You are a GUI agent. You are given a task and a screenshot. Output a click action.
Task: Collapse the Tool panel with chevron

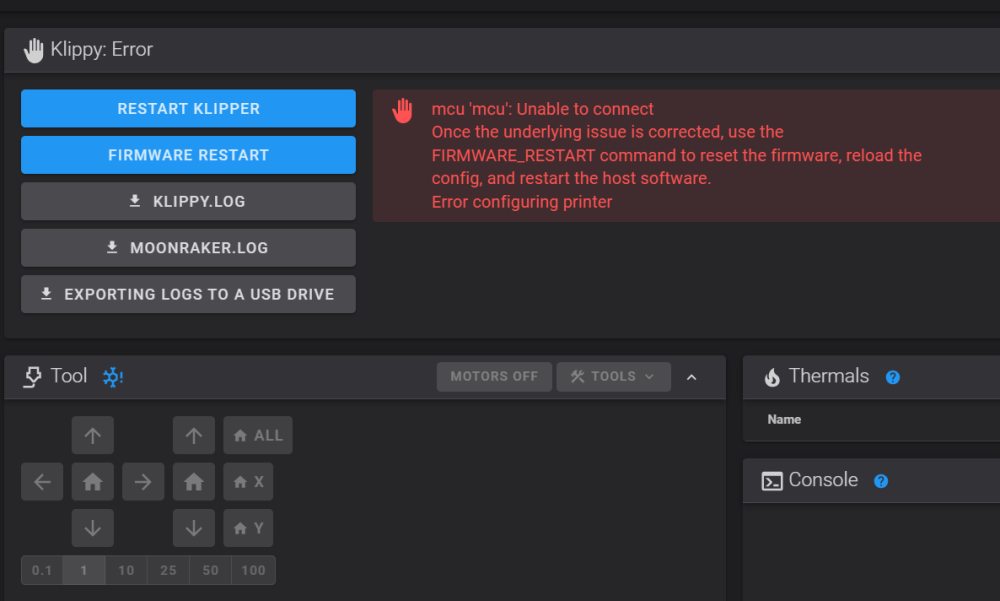[x=691, y=377]
